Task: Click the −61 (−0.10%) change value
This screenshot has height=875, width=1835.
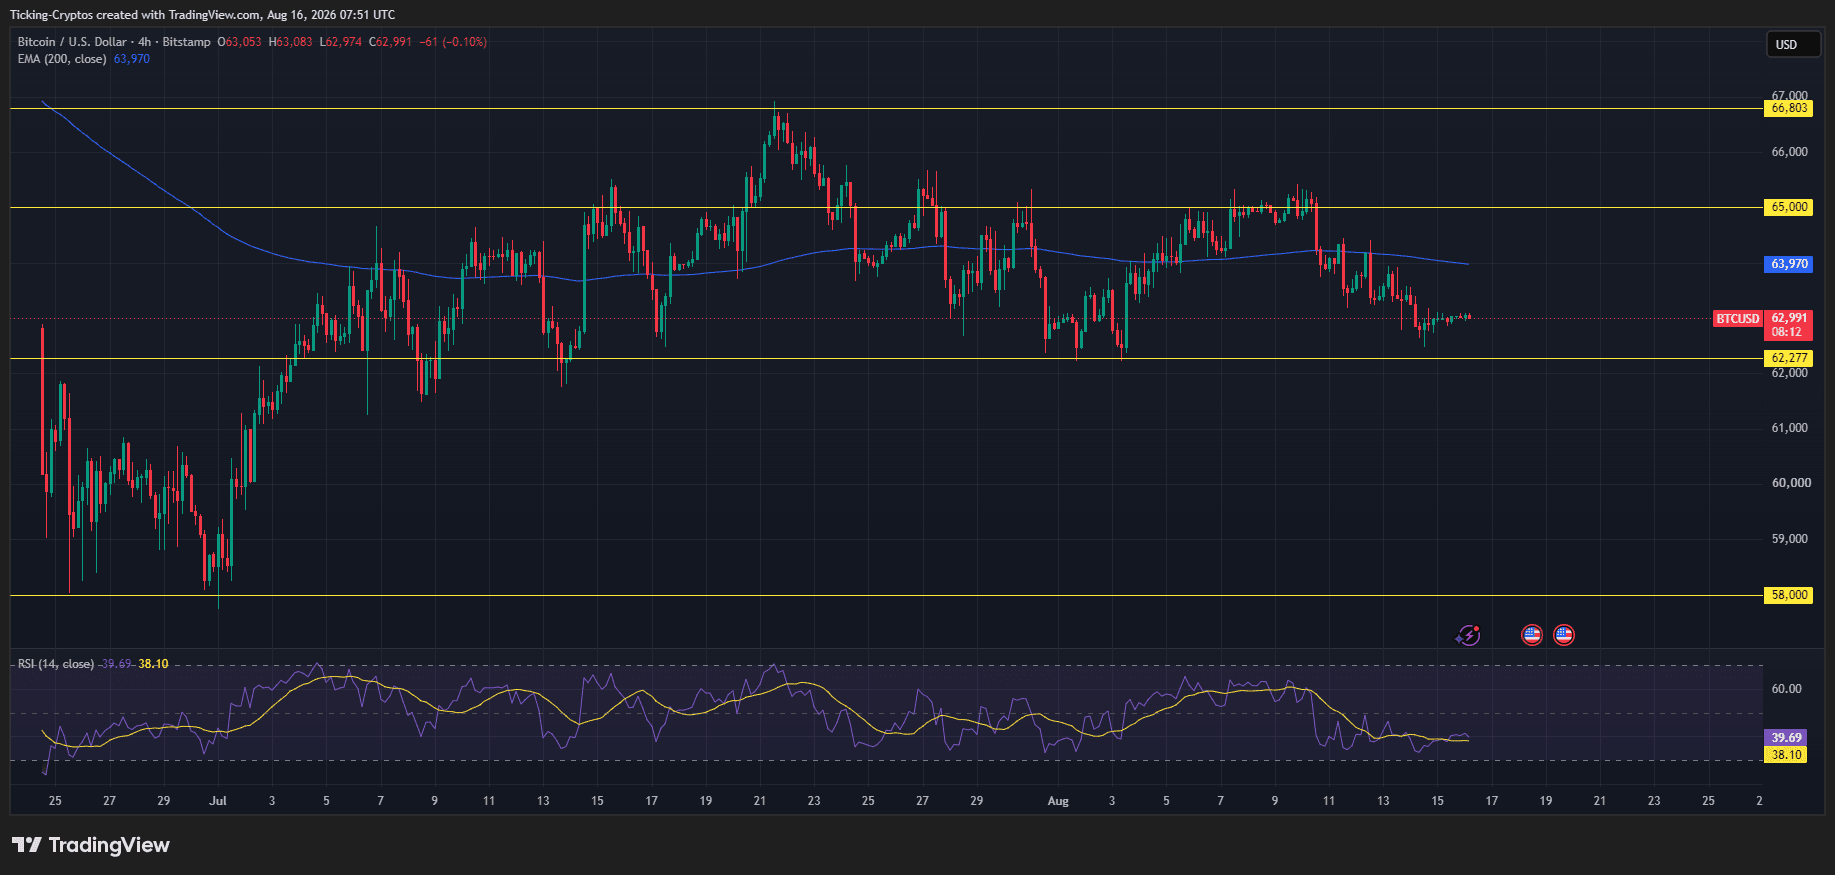Action: click(453, 42)
